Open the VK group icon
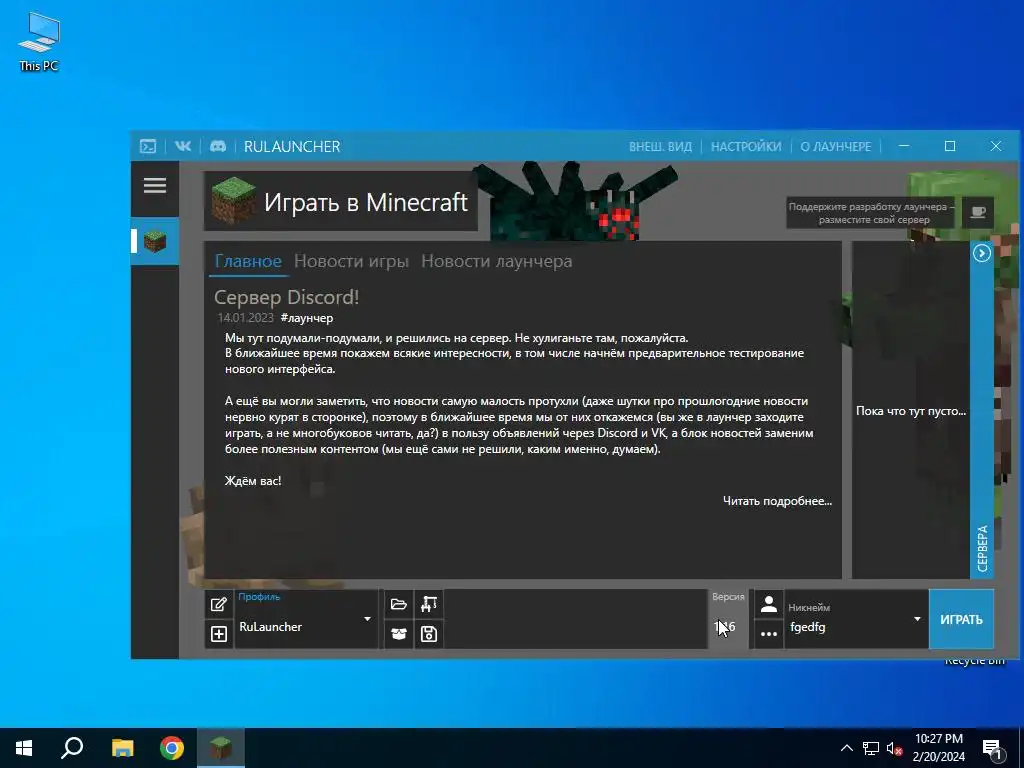 [183, 146]
